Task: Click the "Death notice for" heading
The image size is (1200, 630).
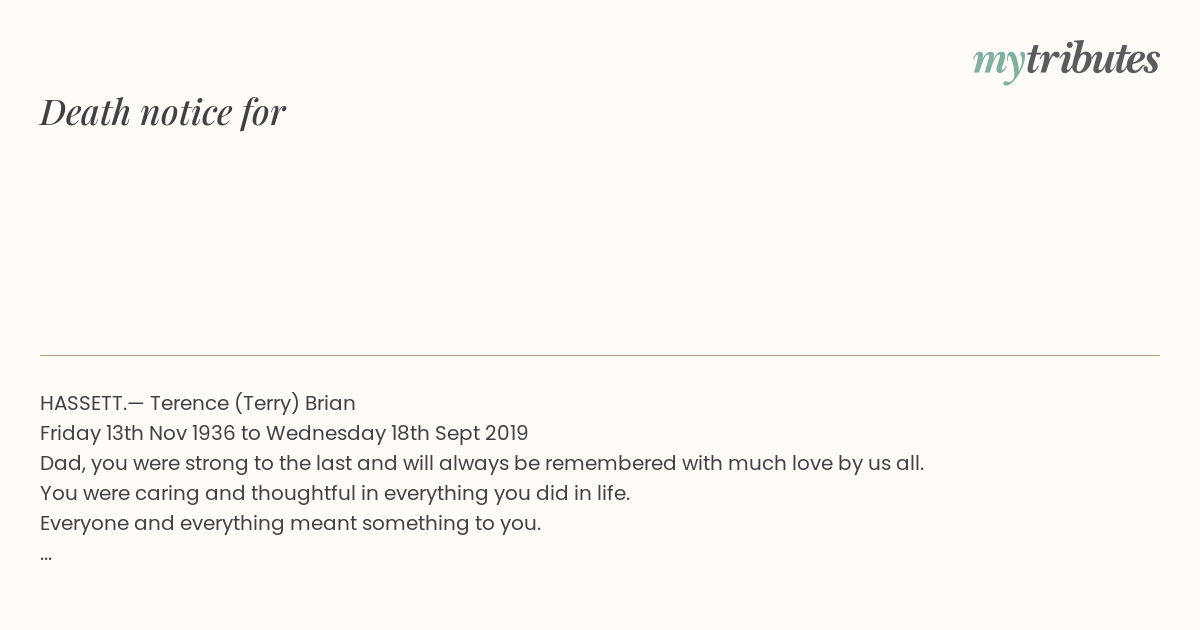Action: 163,112
